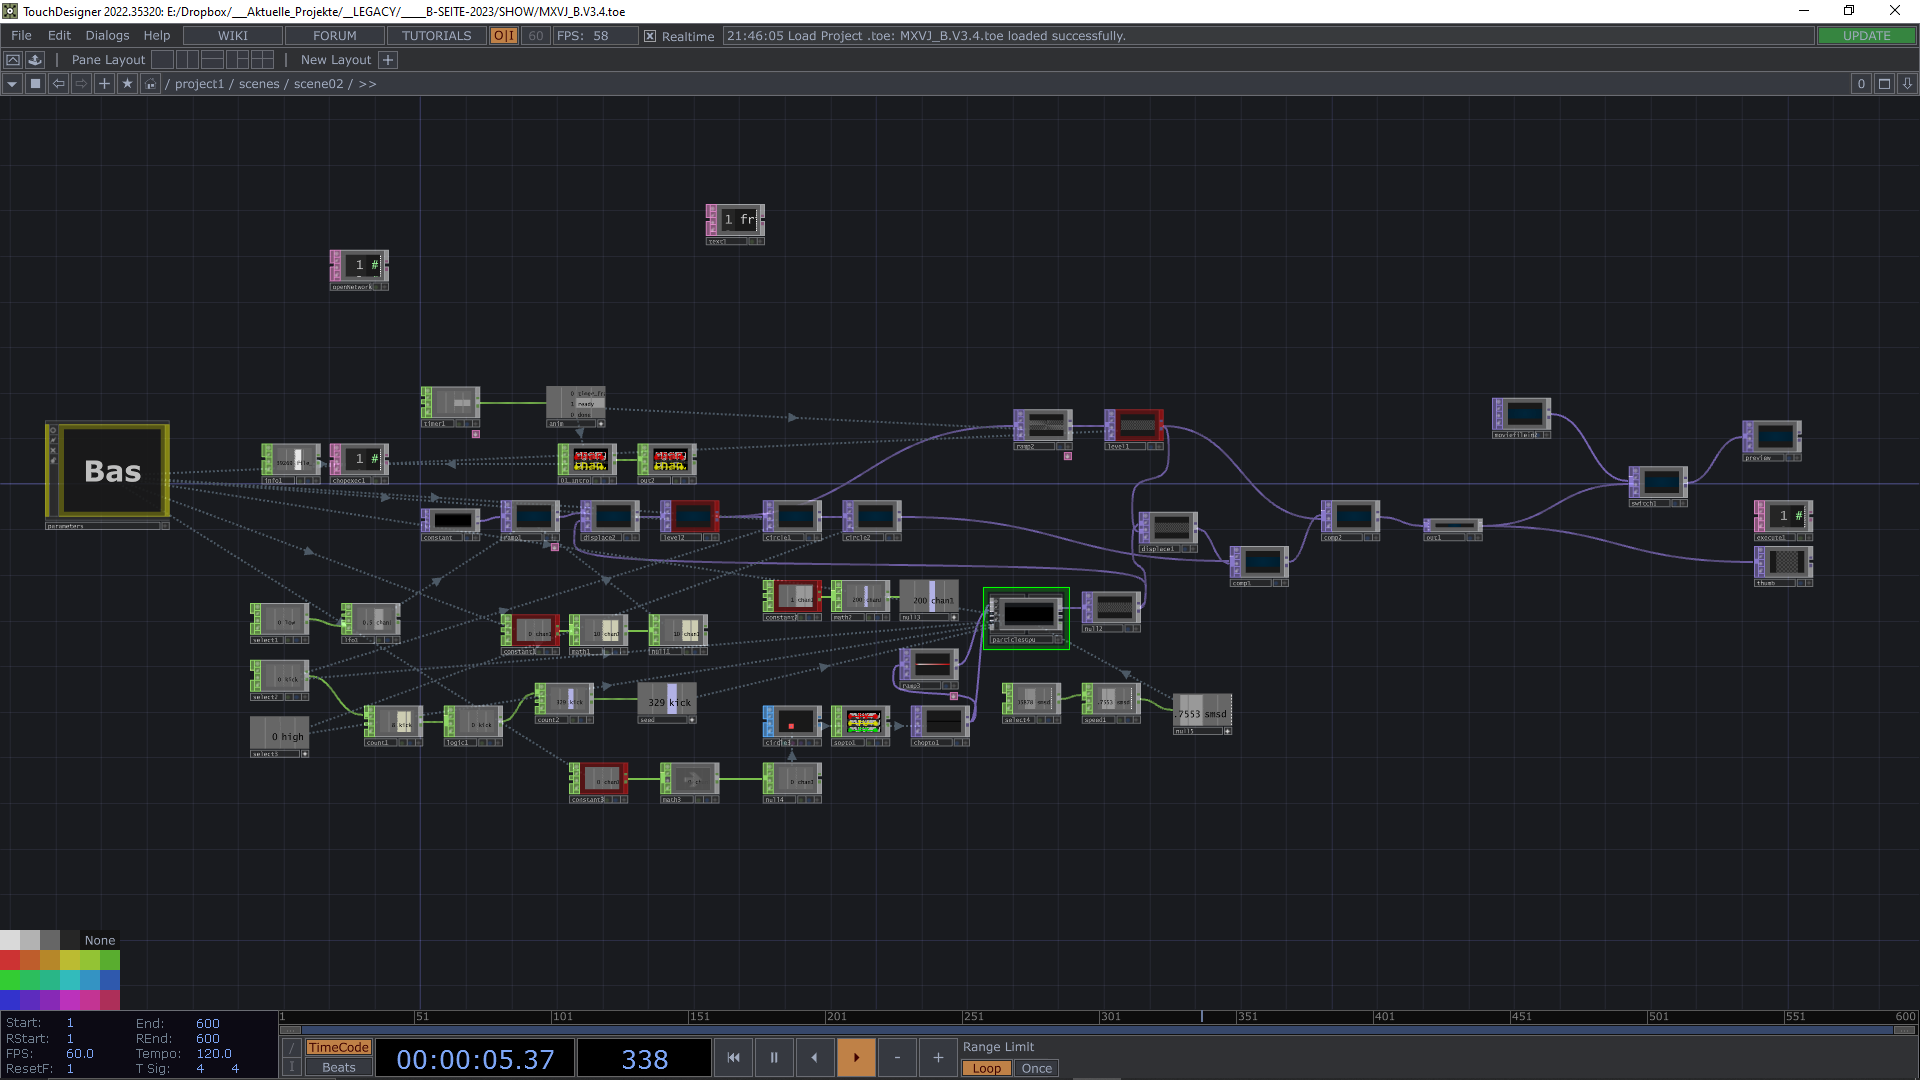Toggle the O|I power button
Viewport: 1920px width, 1080px height.
(x=504, y=36)
